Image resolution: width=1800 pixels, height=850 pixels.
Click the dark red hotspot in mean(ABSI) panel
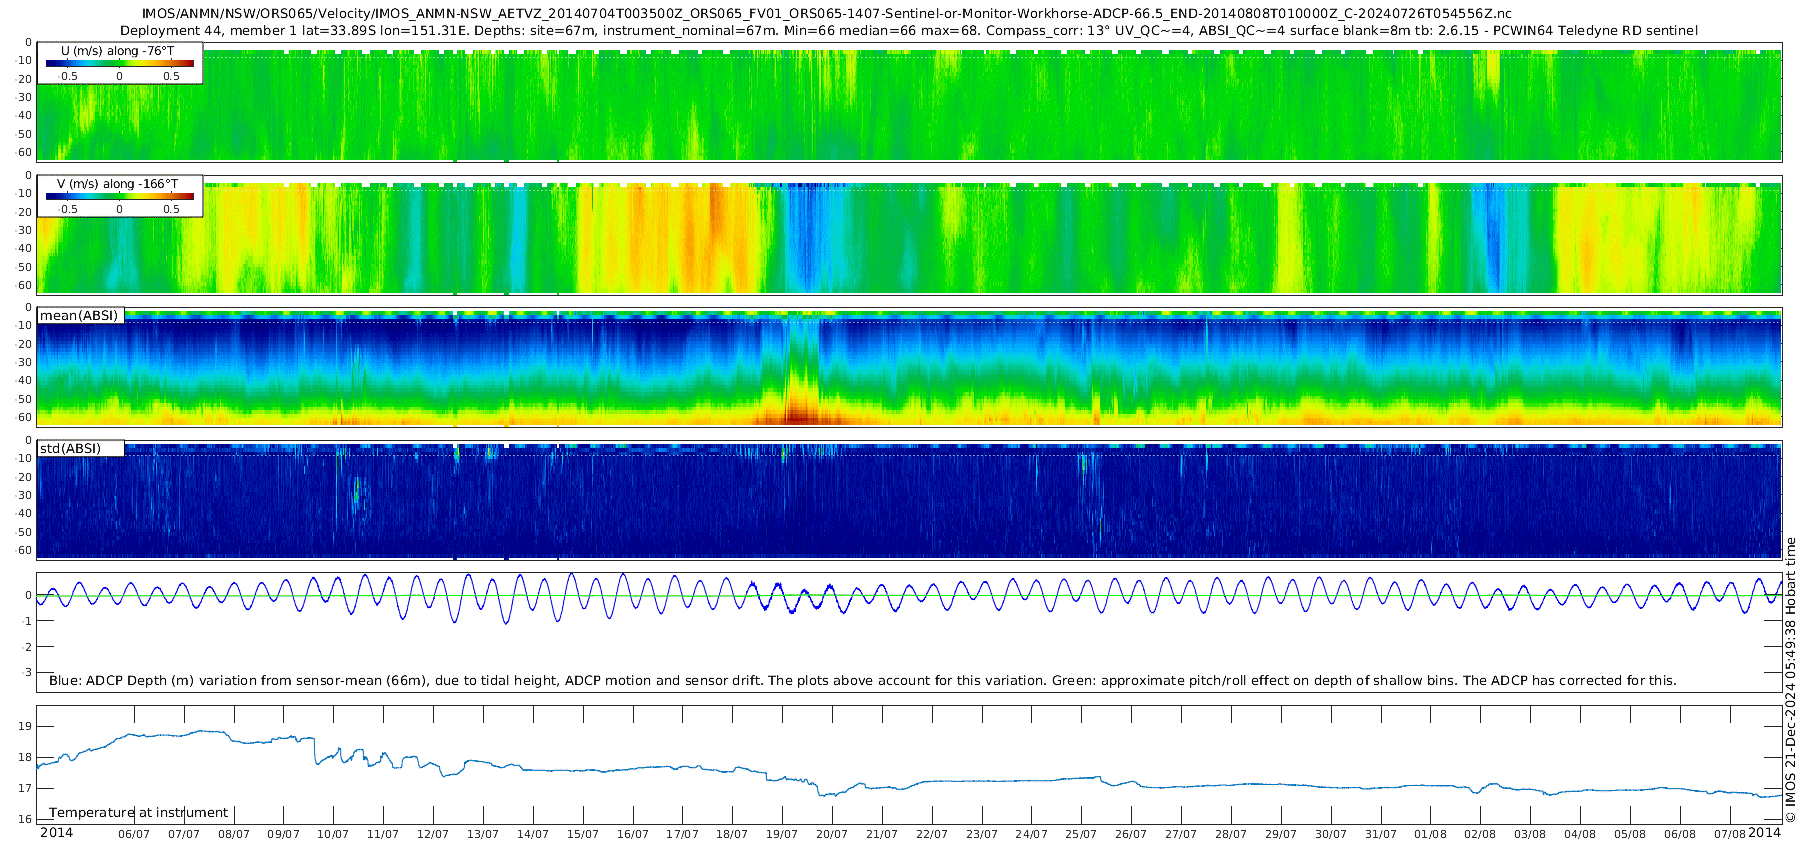tap(797, 415)
